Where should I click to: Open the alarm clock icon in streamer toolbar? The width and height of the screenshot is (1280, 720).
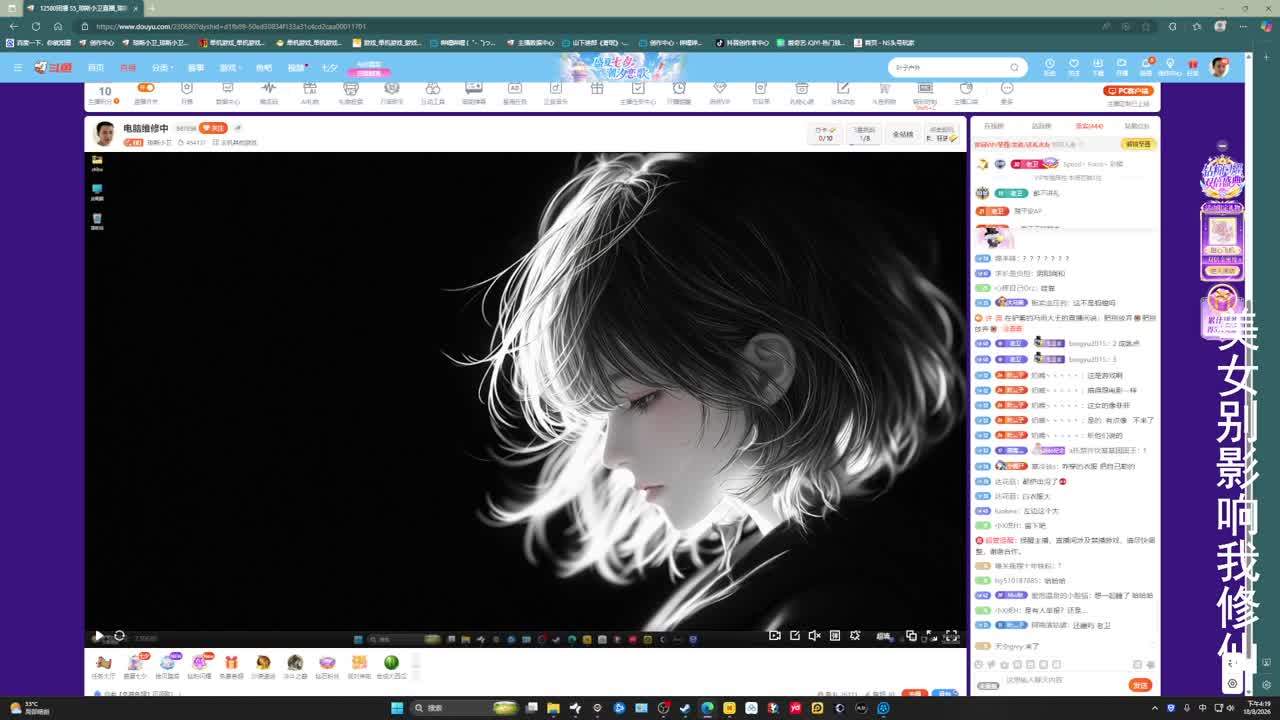[679, 88]
